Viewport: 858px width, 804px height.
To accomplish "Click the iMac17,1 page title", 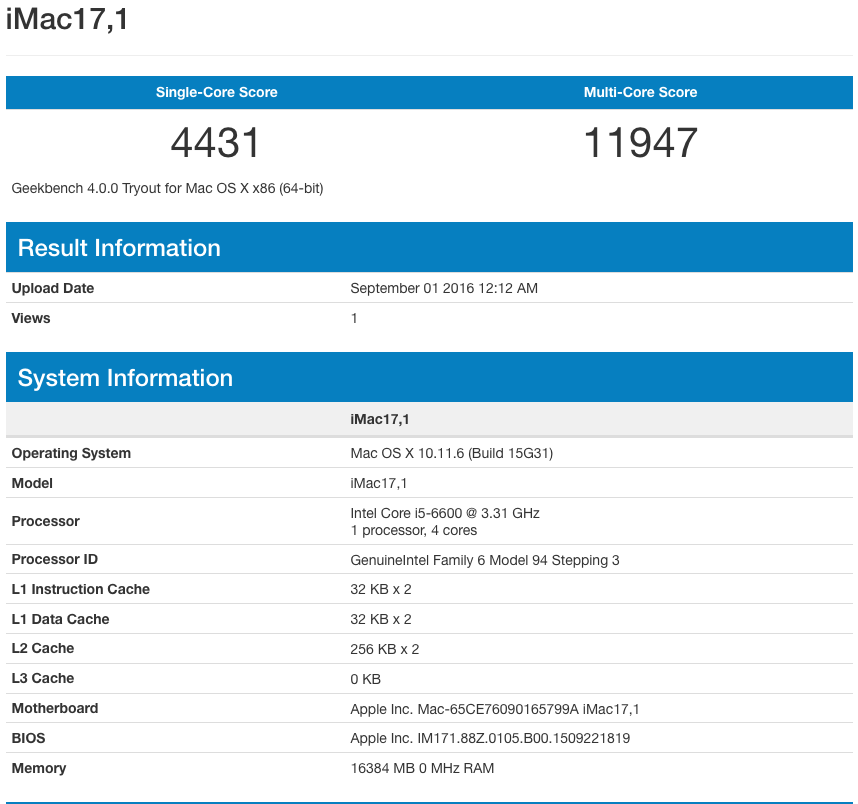I will [x=67, y=19].
